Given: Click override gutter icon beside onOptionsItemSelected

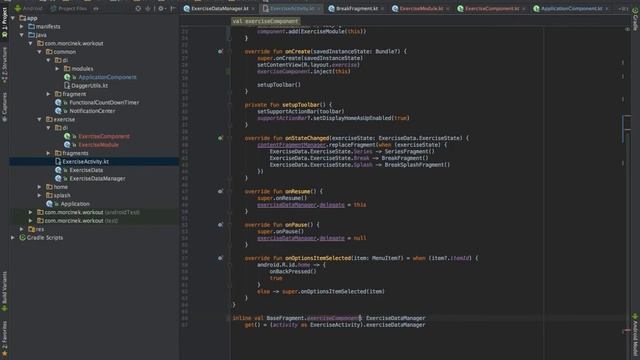Looking at the screenshot, I should click(x=220, y=258).
